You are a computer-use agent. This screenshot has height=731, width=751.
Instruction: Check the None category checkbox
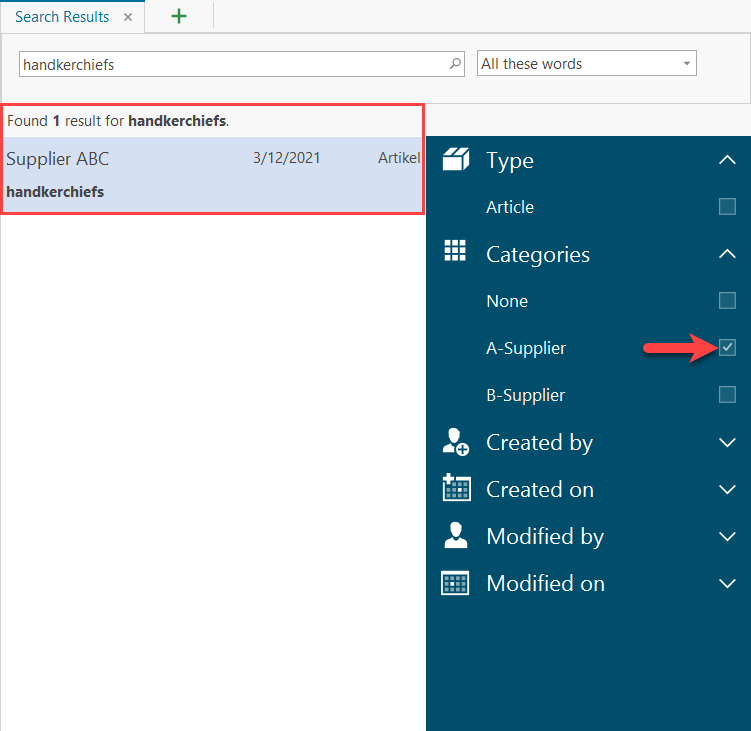point(727,301)
